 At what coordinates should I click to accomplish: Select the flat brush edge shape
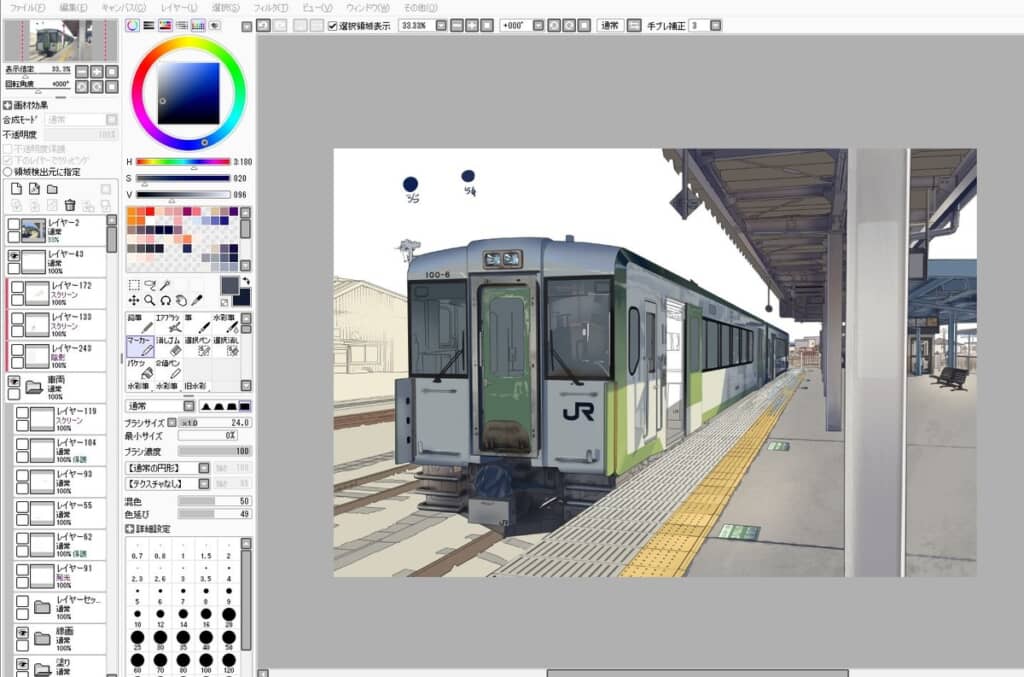[244, 406]
